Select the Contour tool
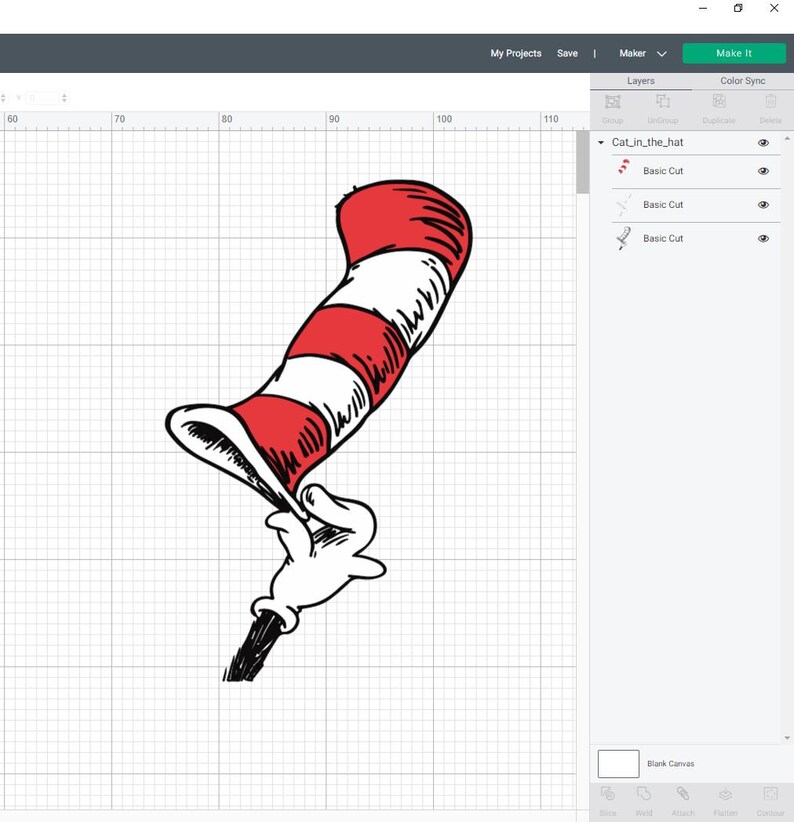794x822 pixels. pos(770,794)
